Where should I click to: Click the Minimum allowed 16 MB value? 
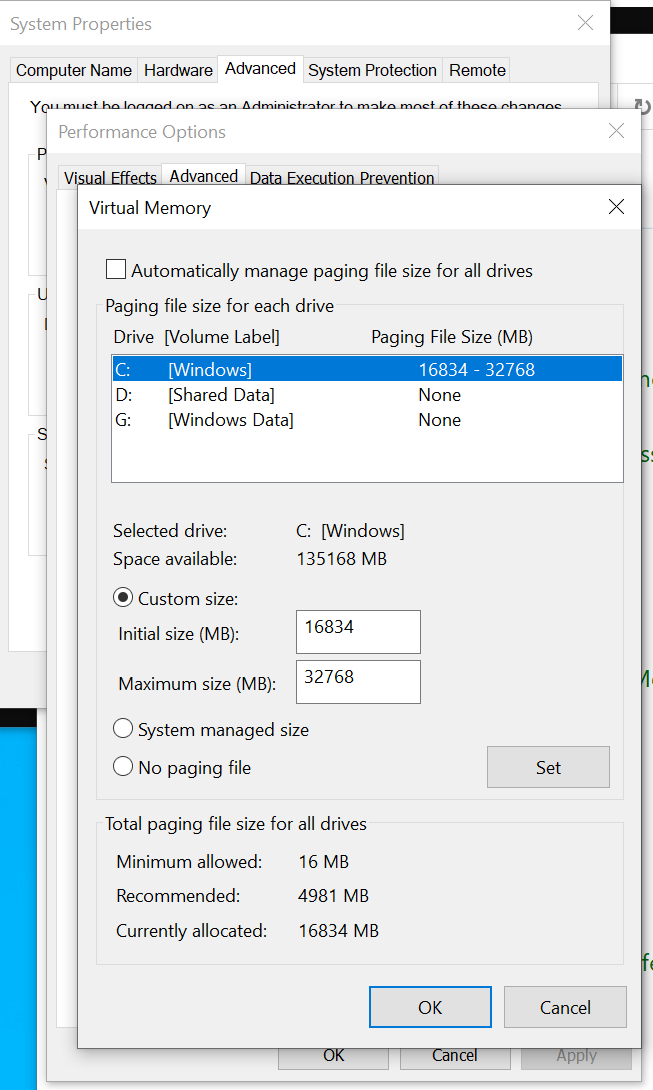tap(323, 861)
